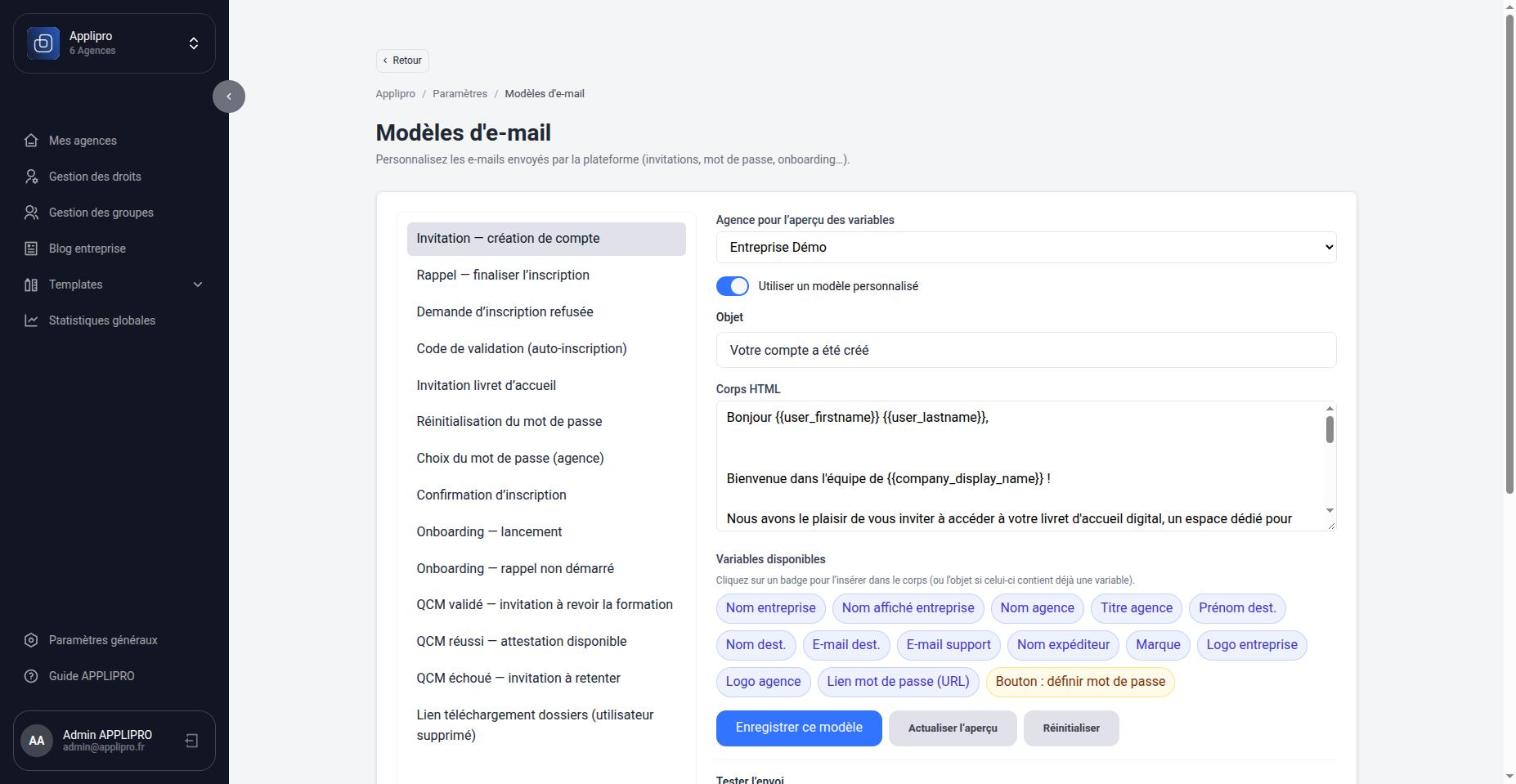This screenshot has height=784, width=1516.
Task: Click the Réinitialiser button
Action: [1071, 728]
